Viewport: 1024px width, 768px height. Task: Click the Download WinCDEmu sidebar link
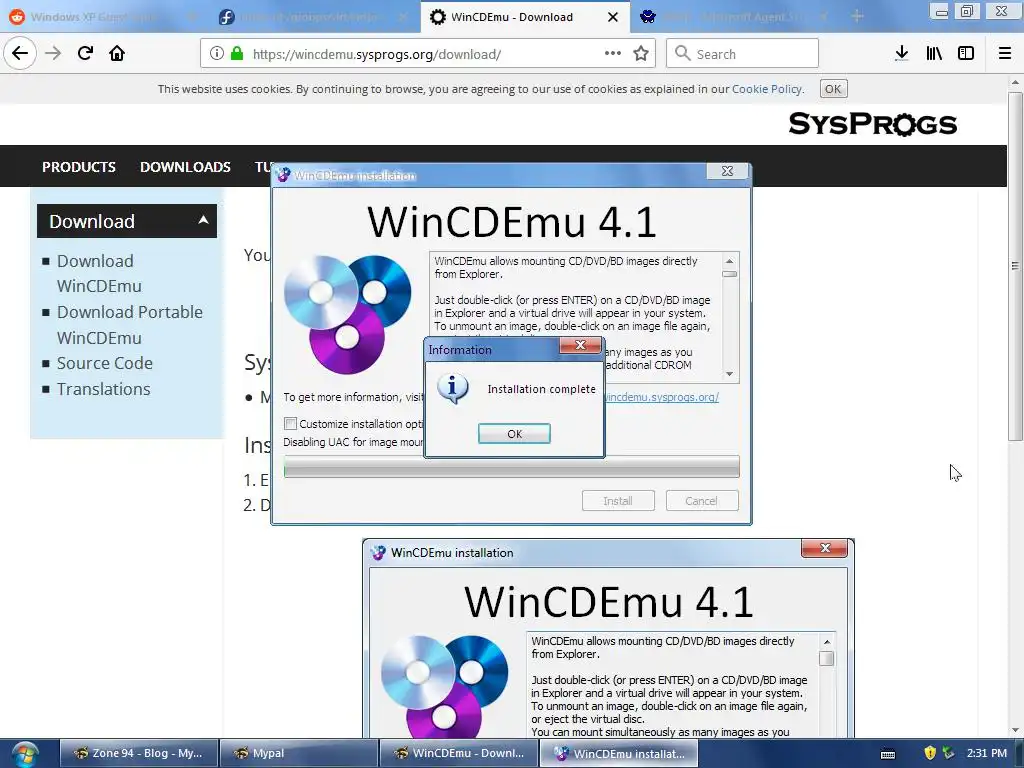coord(99,274)
